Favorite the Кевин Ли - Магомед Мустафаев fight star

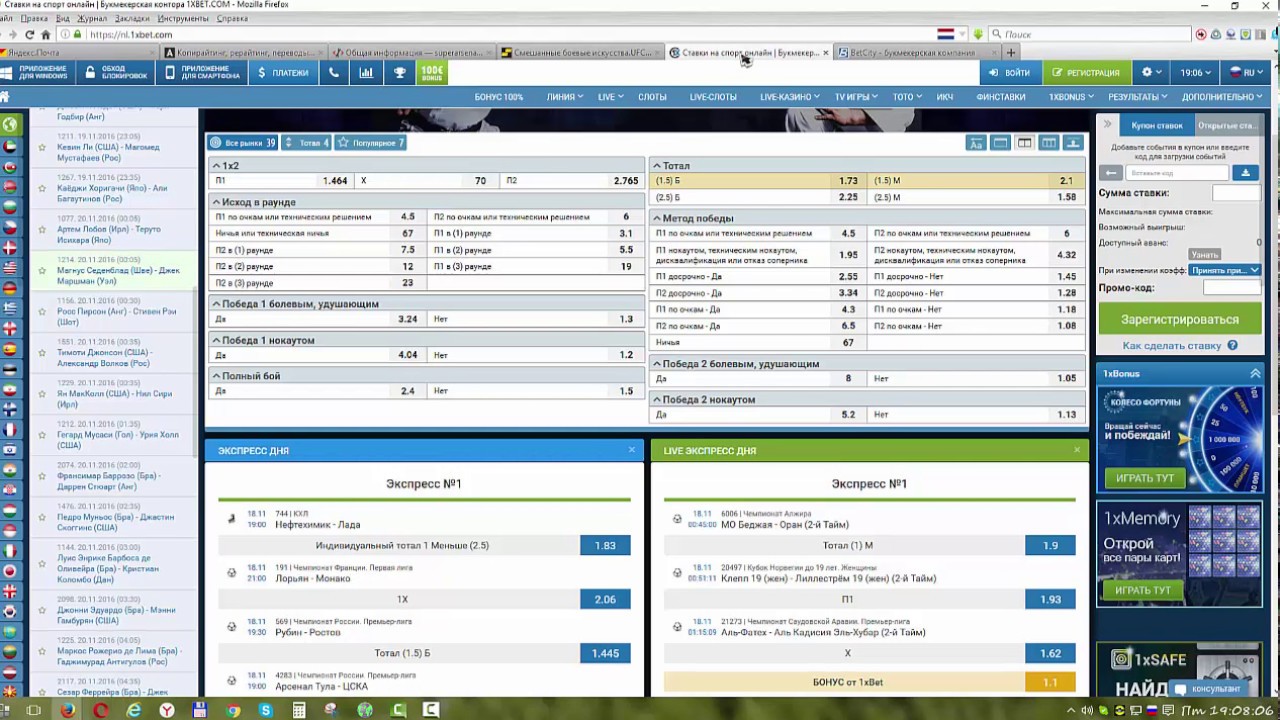(x=42, y=147)
